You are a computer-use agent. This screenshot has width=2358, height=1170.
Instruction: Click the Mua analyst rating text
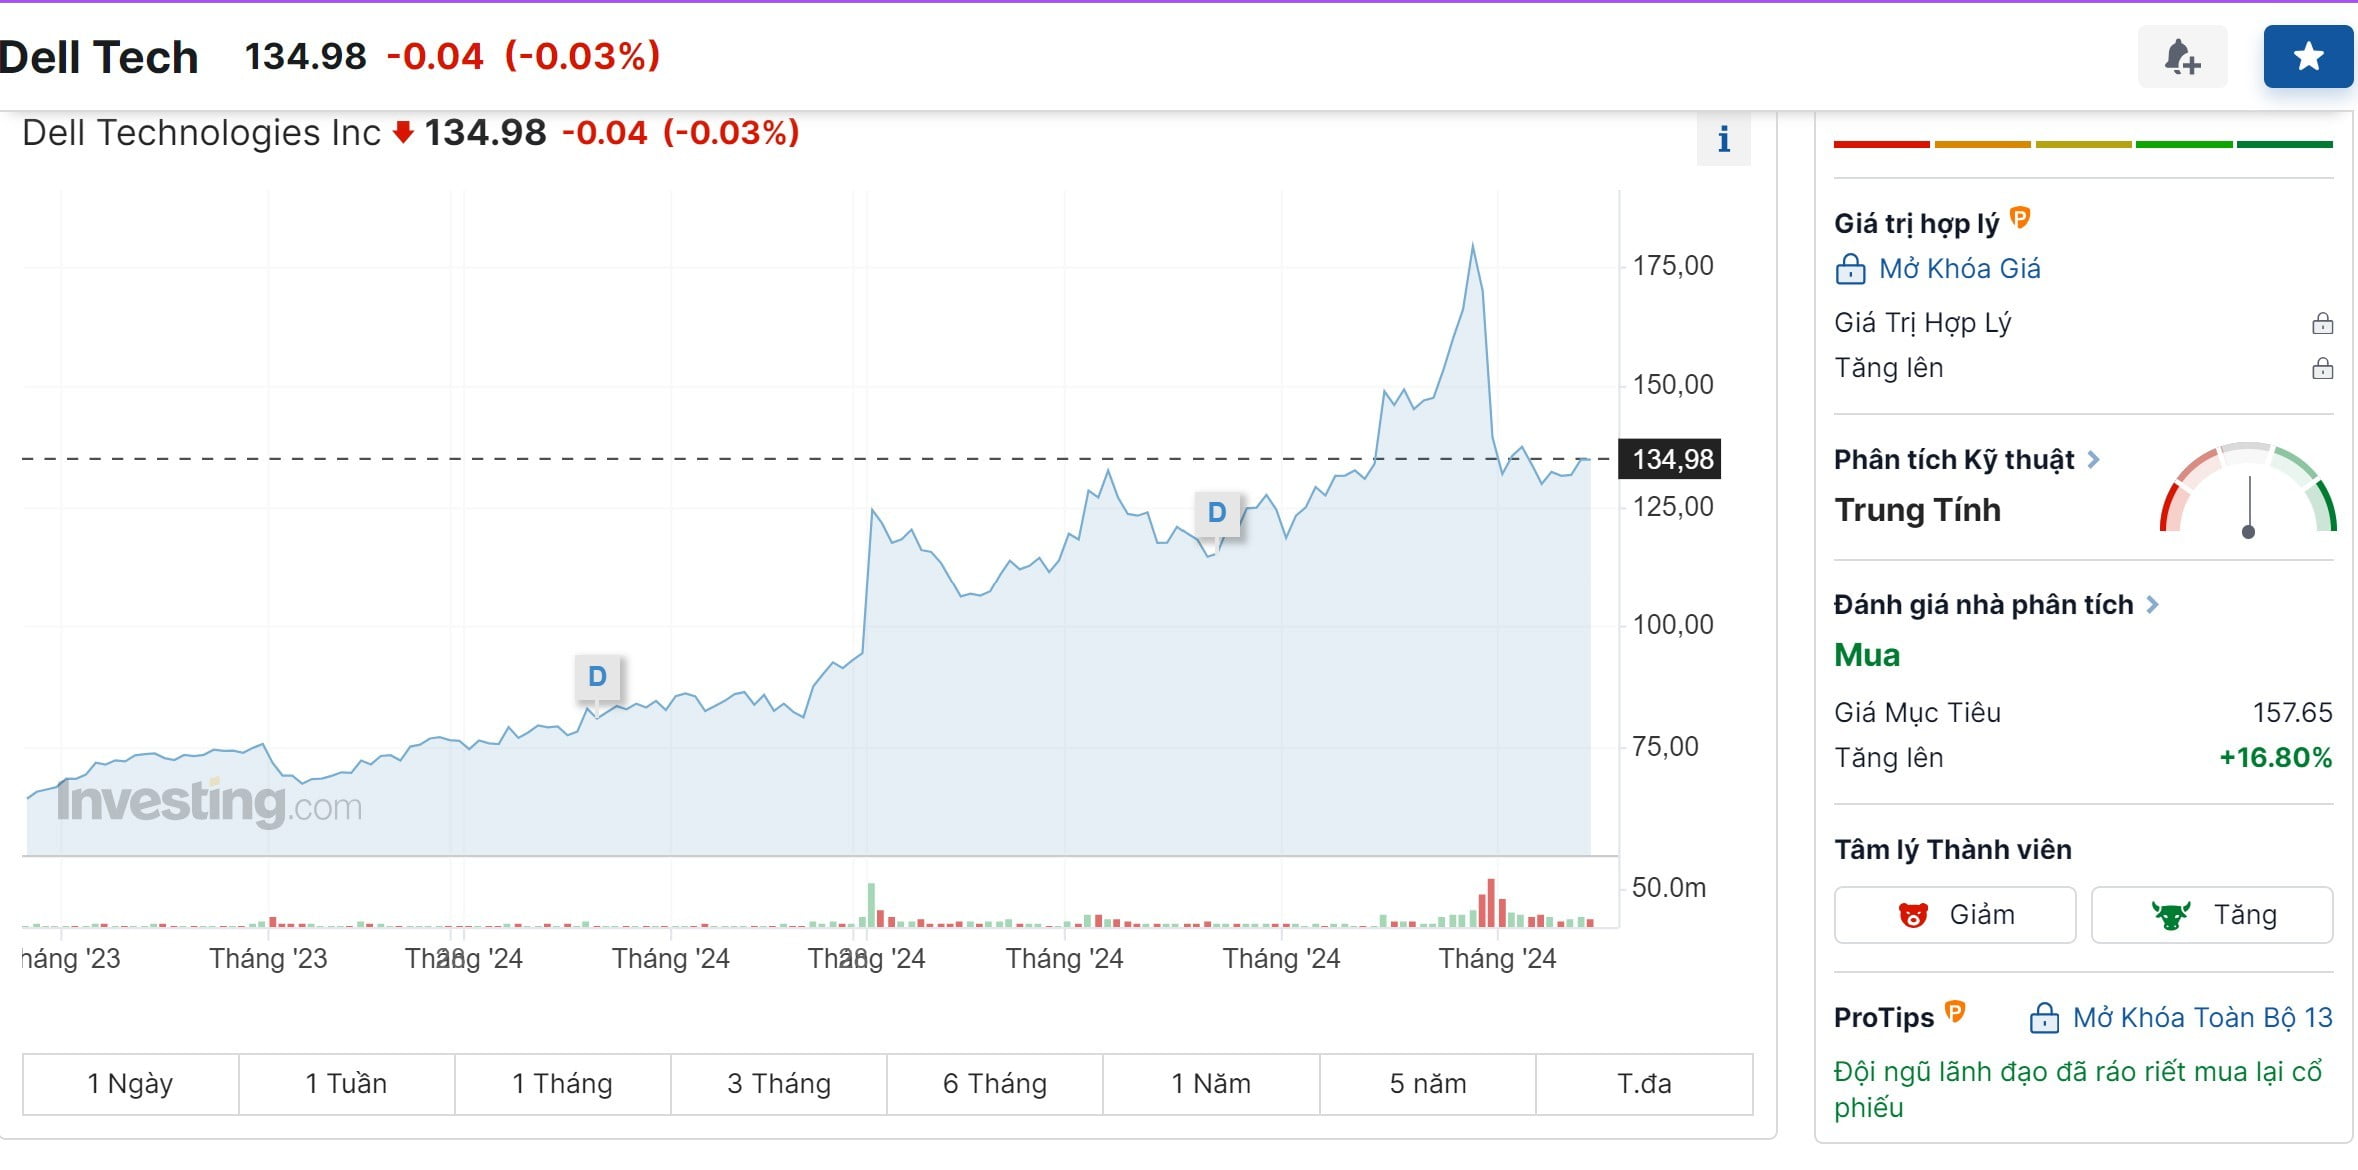click(1867, 656)
